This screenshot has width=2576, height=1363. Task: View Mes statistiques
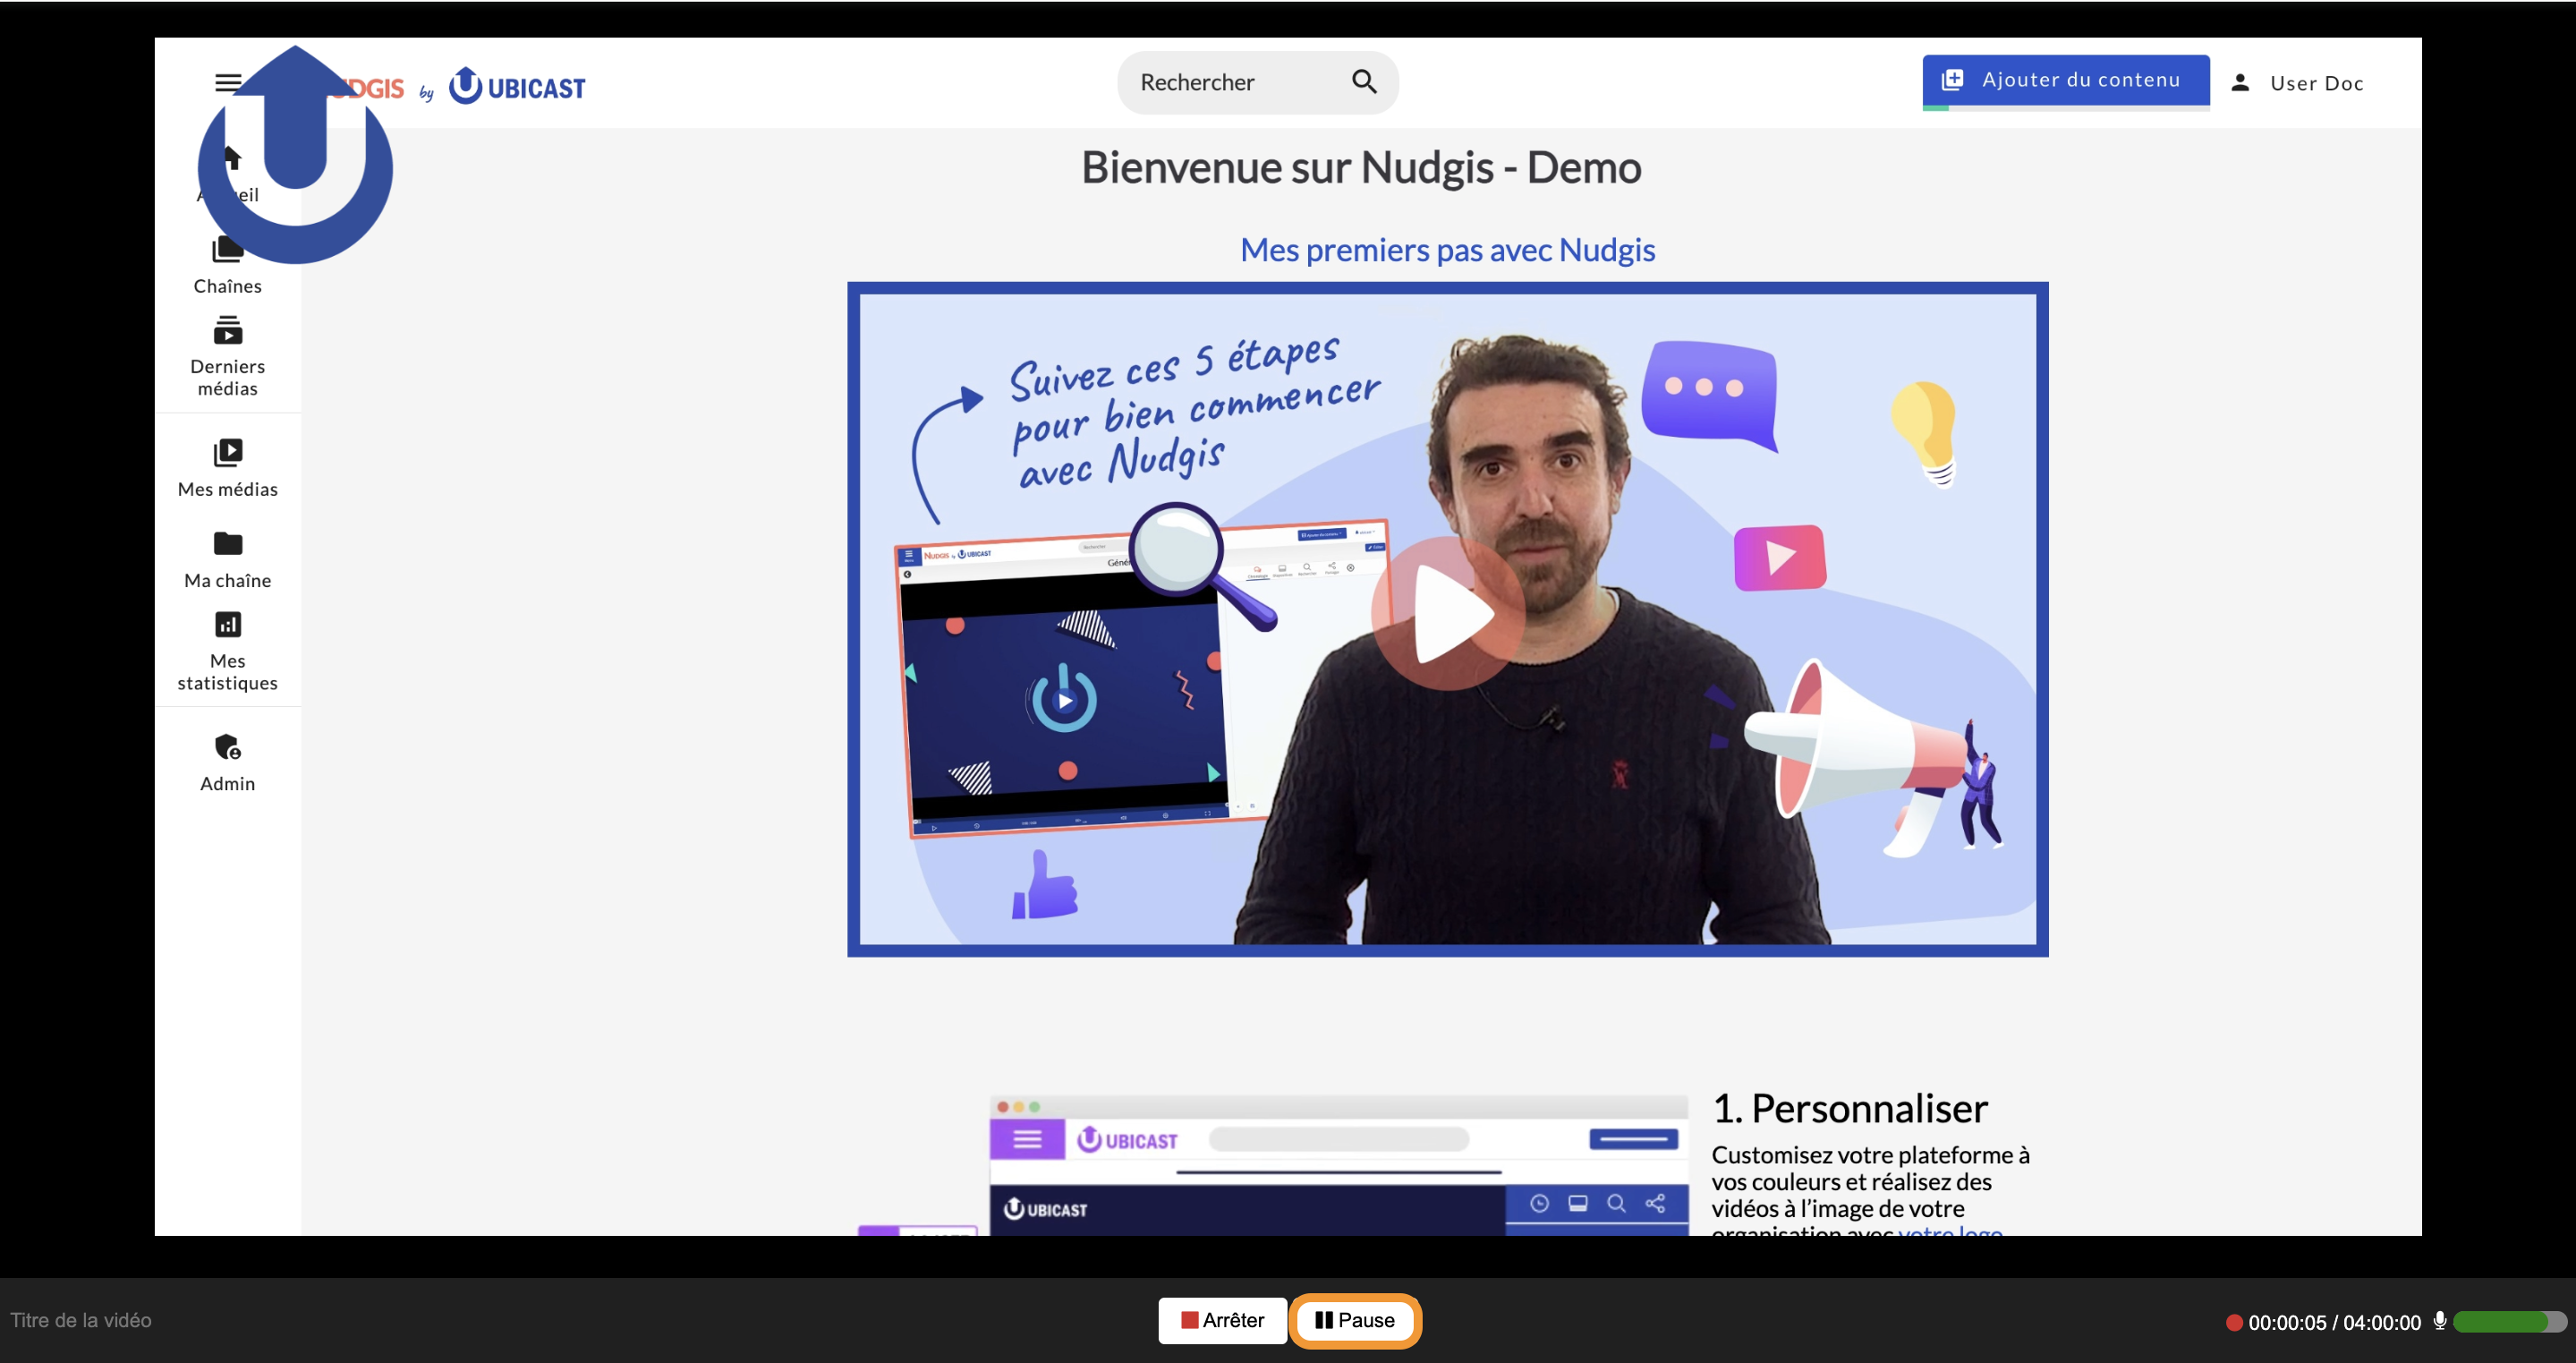228,652
